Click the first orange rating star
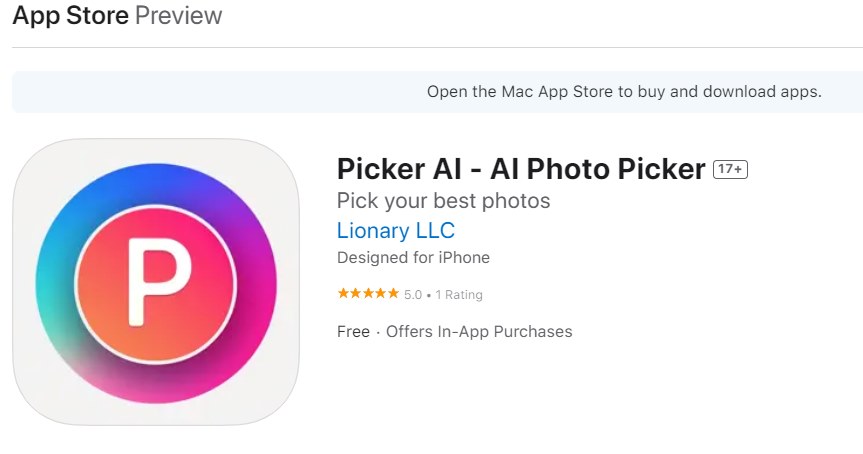The height and width of the screenshot is (454, 863). coord(343,294)
